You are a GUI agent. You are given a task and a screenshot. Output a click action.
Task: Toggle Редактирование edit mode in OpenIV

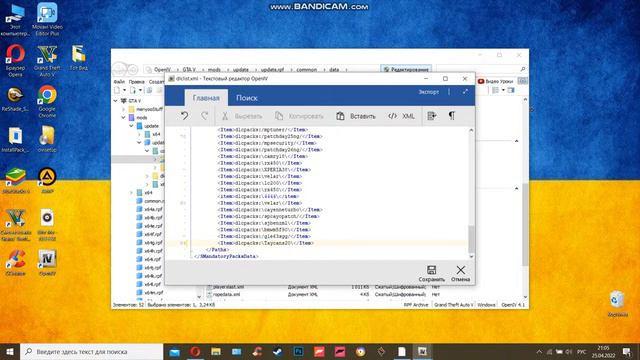tap(406, 69)
